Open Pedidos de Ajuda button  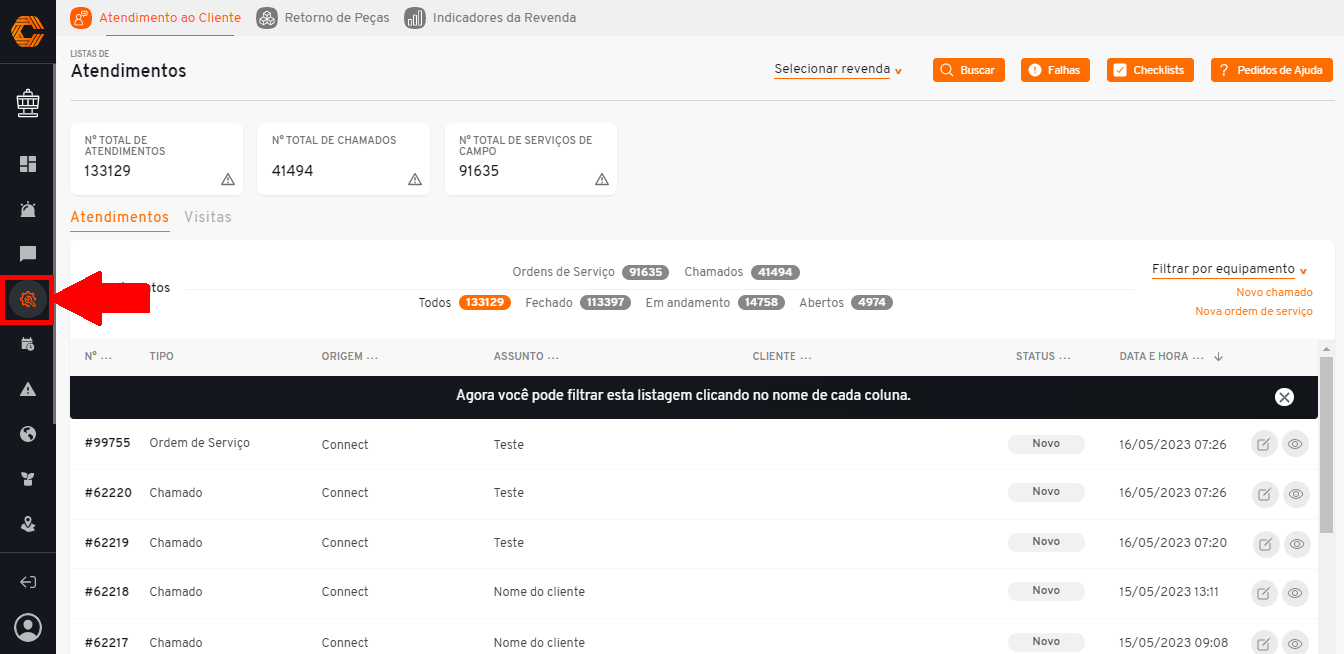click(1272, 70)
